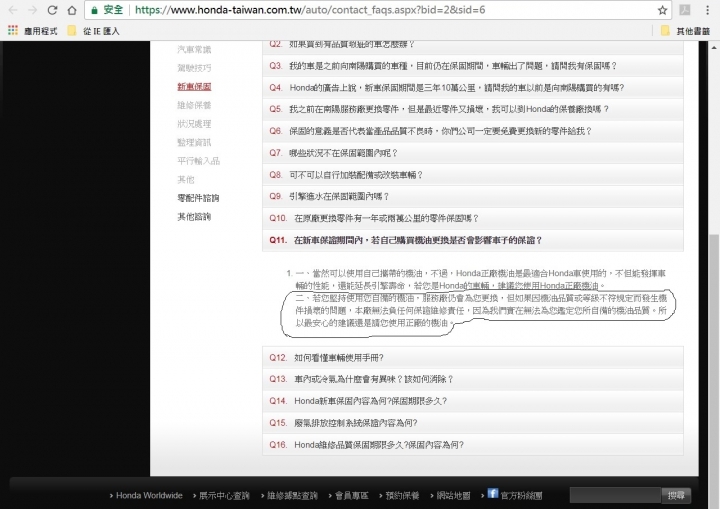Select 維修保養 in the sidebar
Screen dimensions: 720x509
194,105
